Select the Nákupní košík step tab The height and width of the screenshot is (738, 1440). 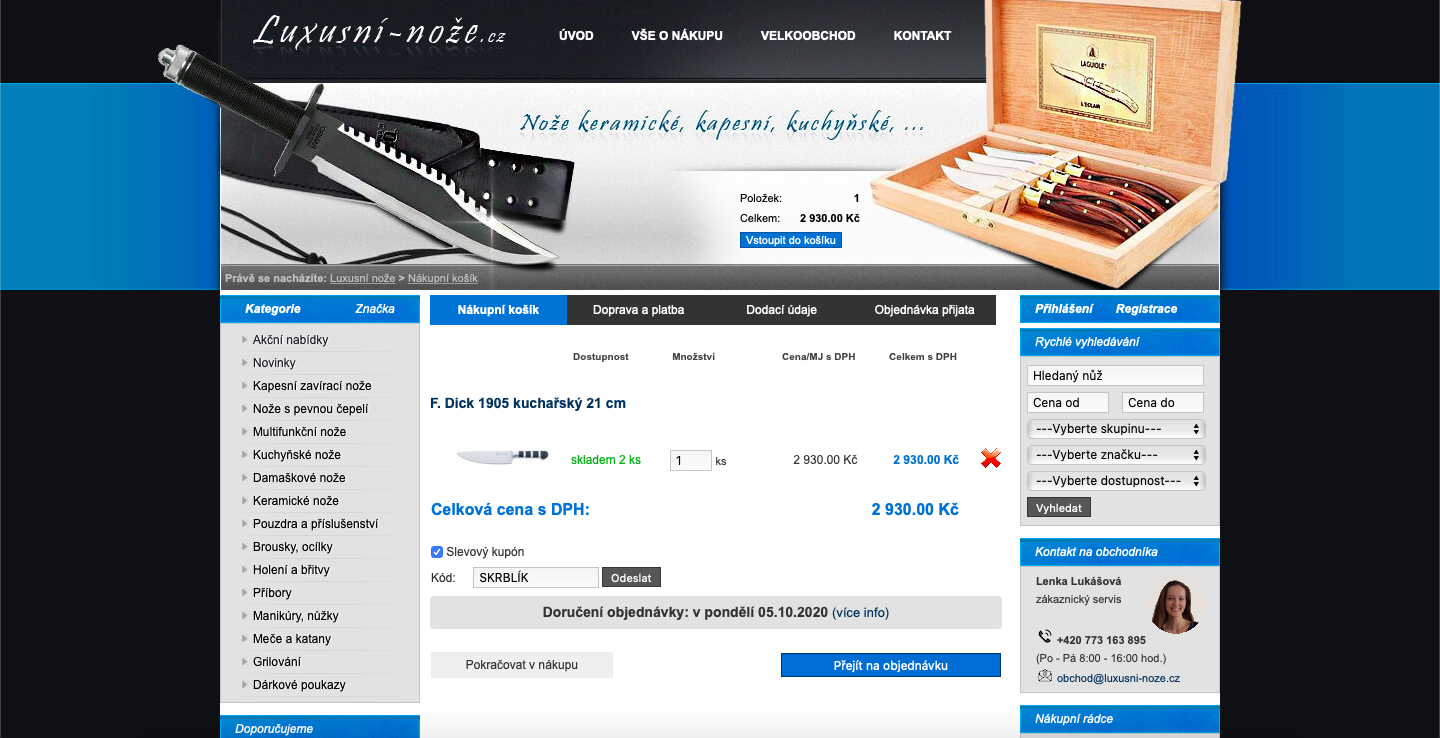pyautogui.click(x=498, y=310)
